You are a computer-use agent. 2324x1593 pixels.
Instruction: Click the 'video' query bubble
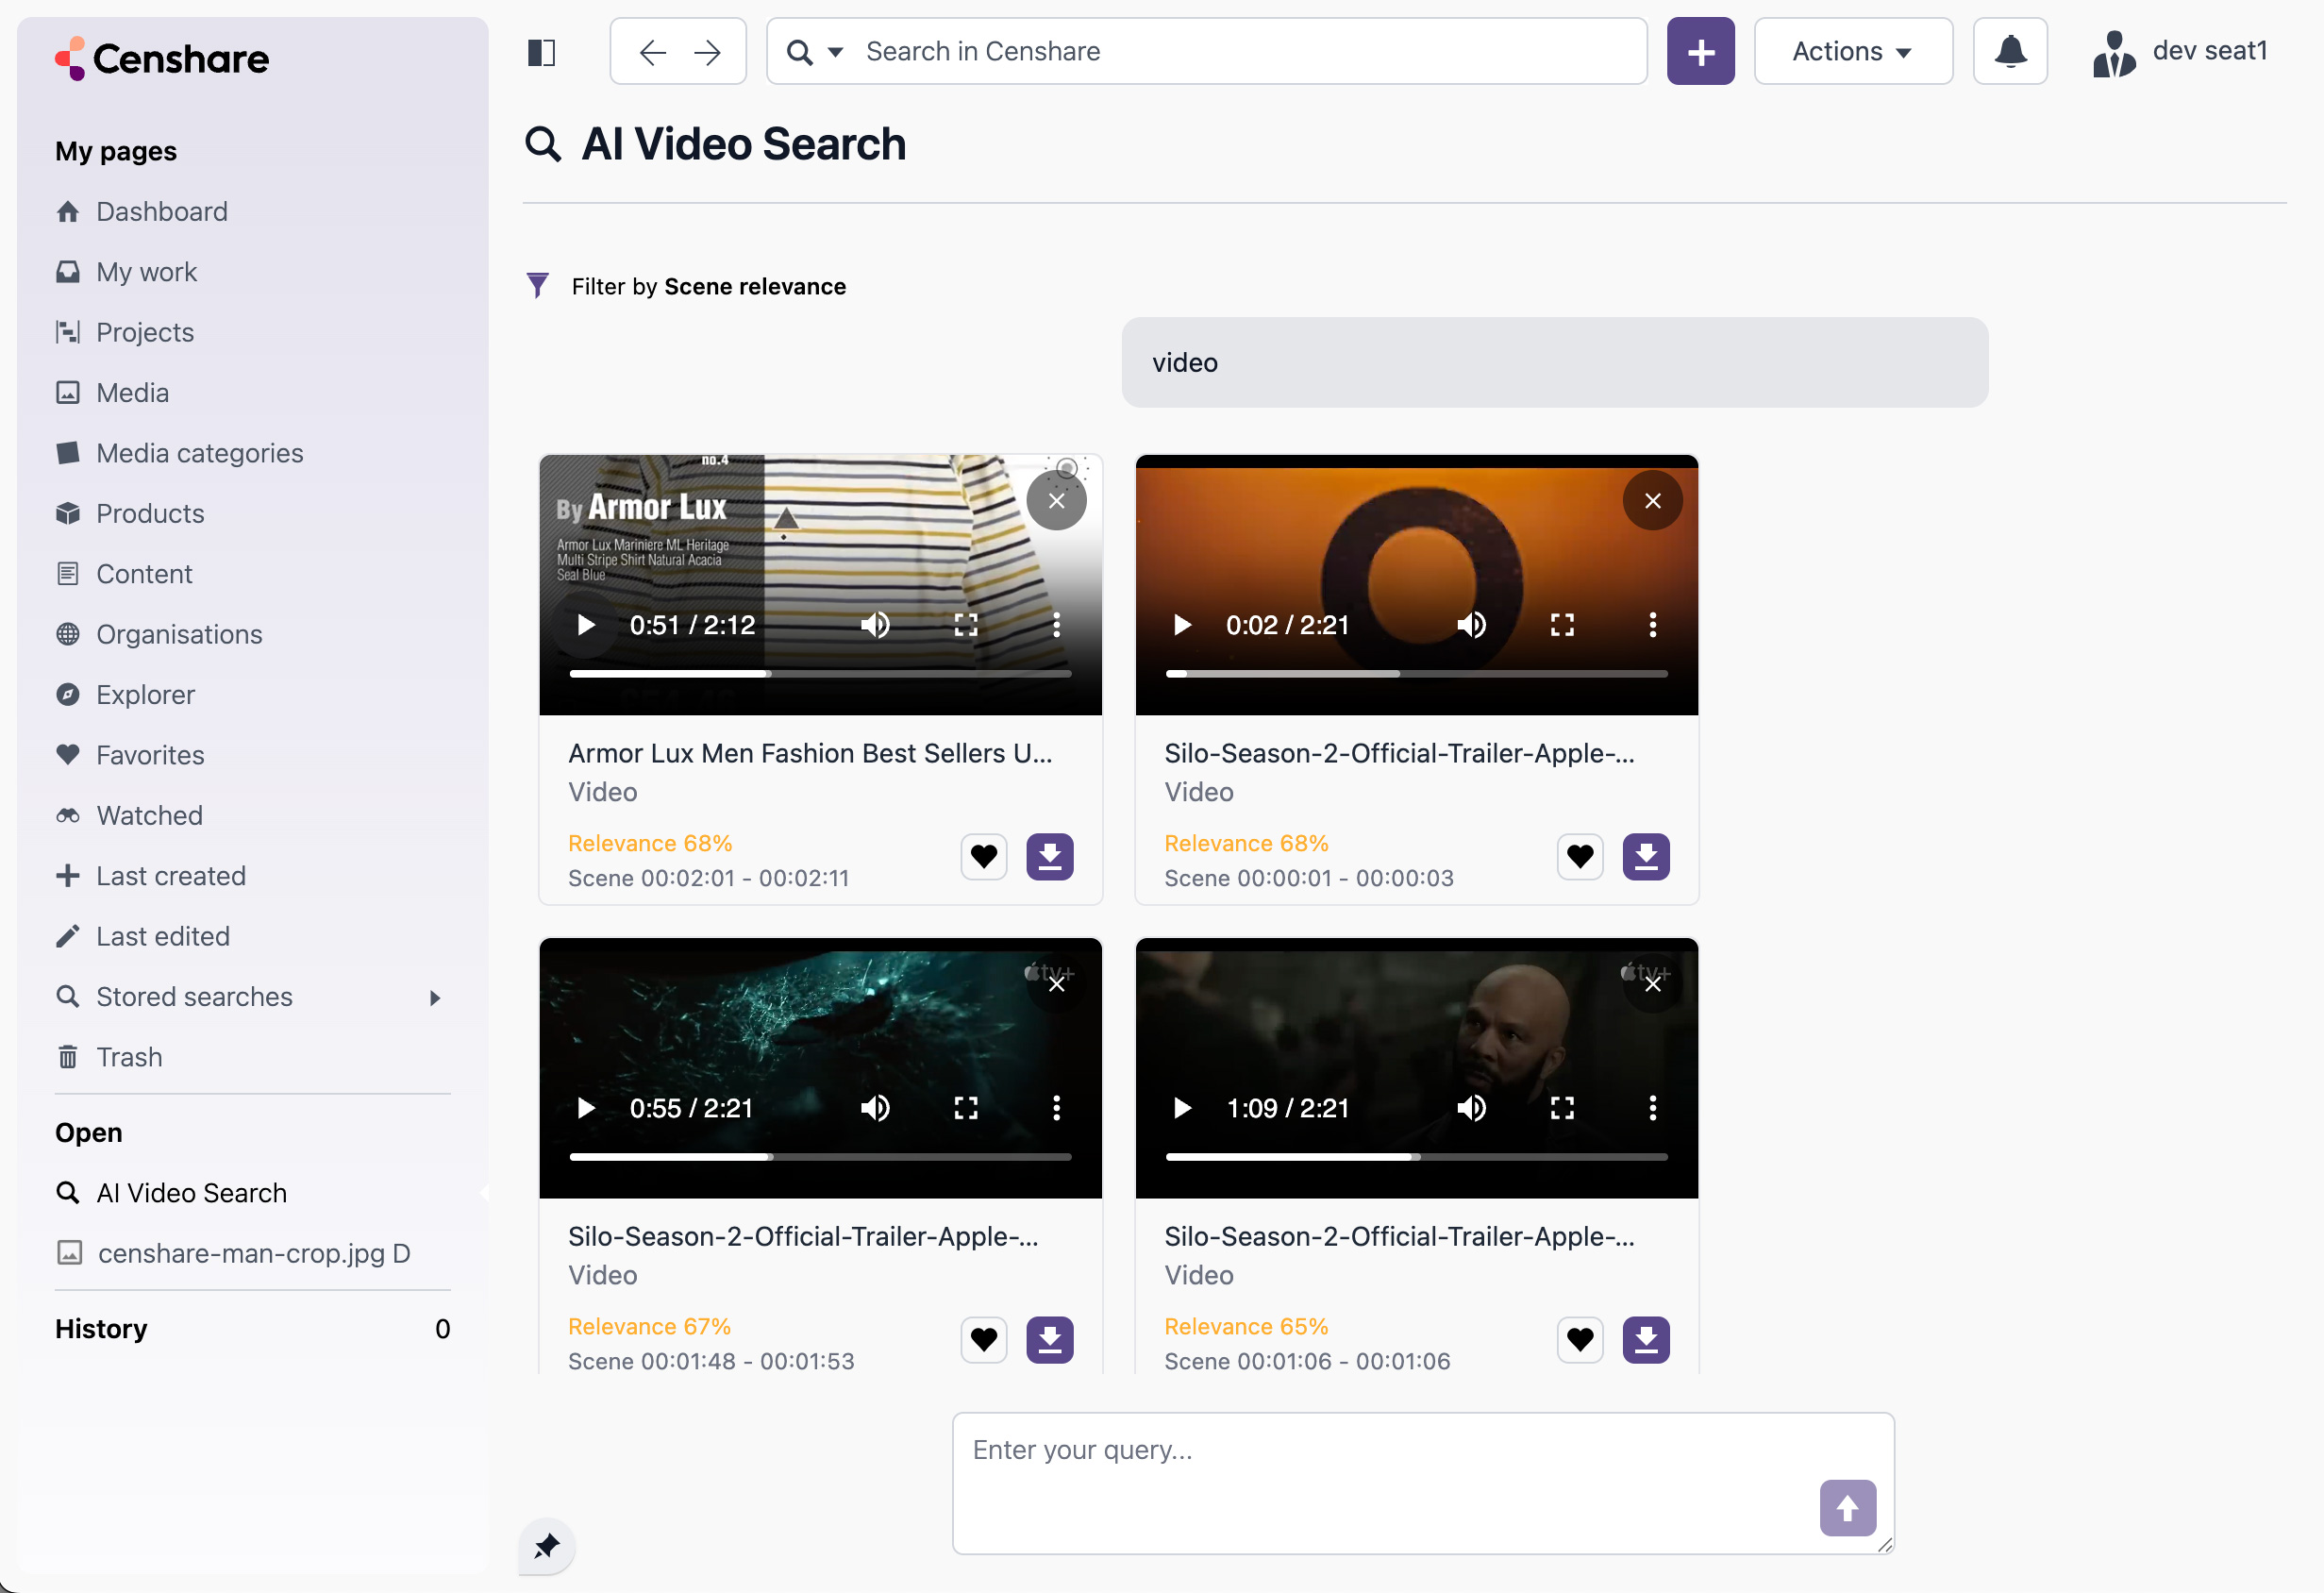point(1554,362)
